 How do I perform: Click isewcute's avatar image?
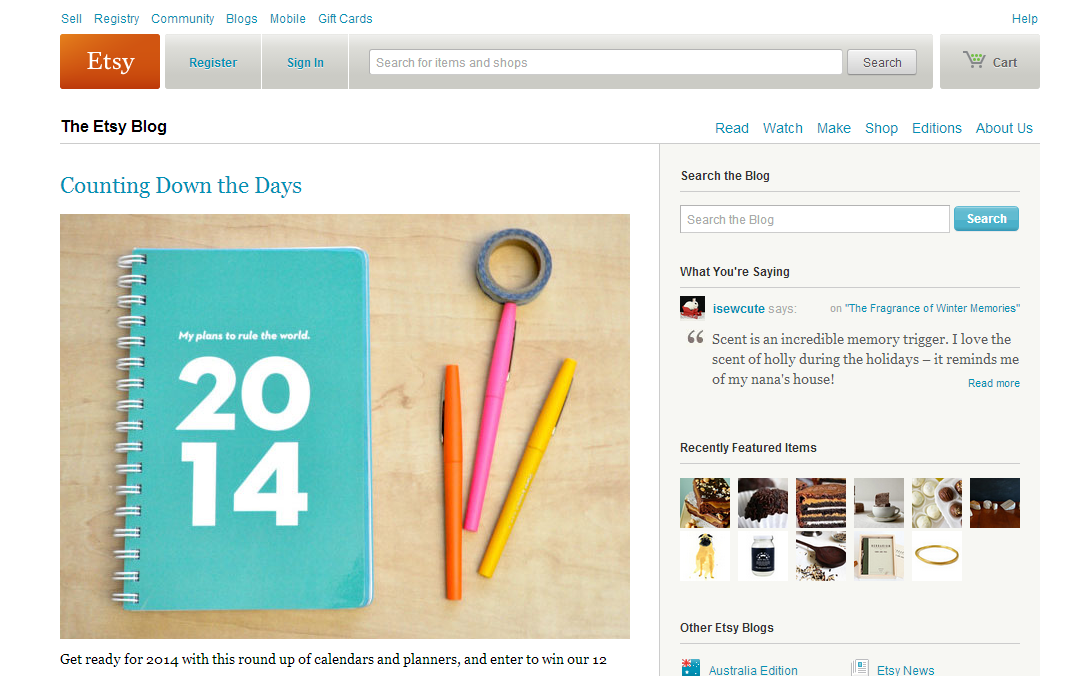click(x=692, y=308)
